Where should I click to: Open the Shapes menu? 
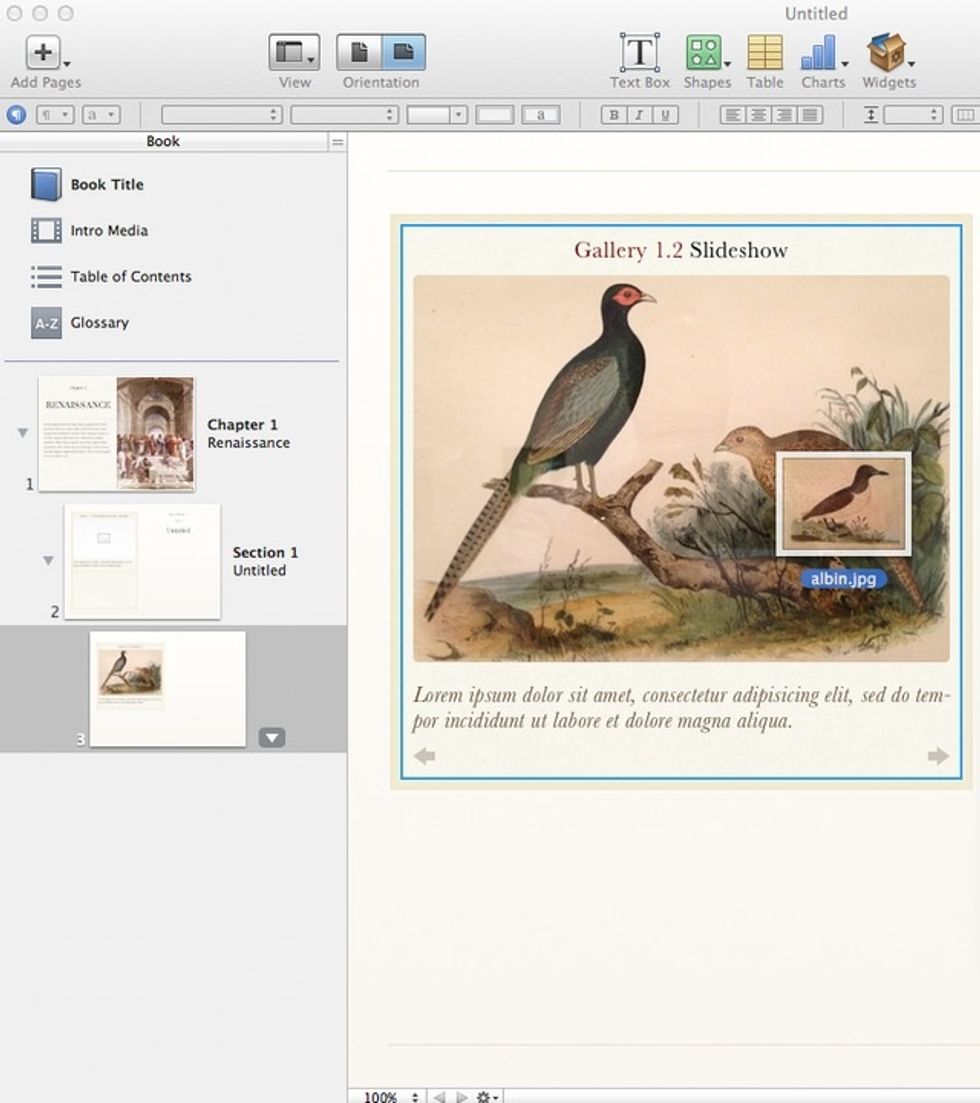click(706, 53)
